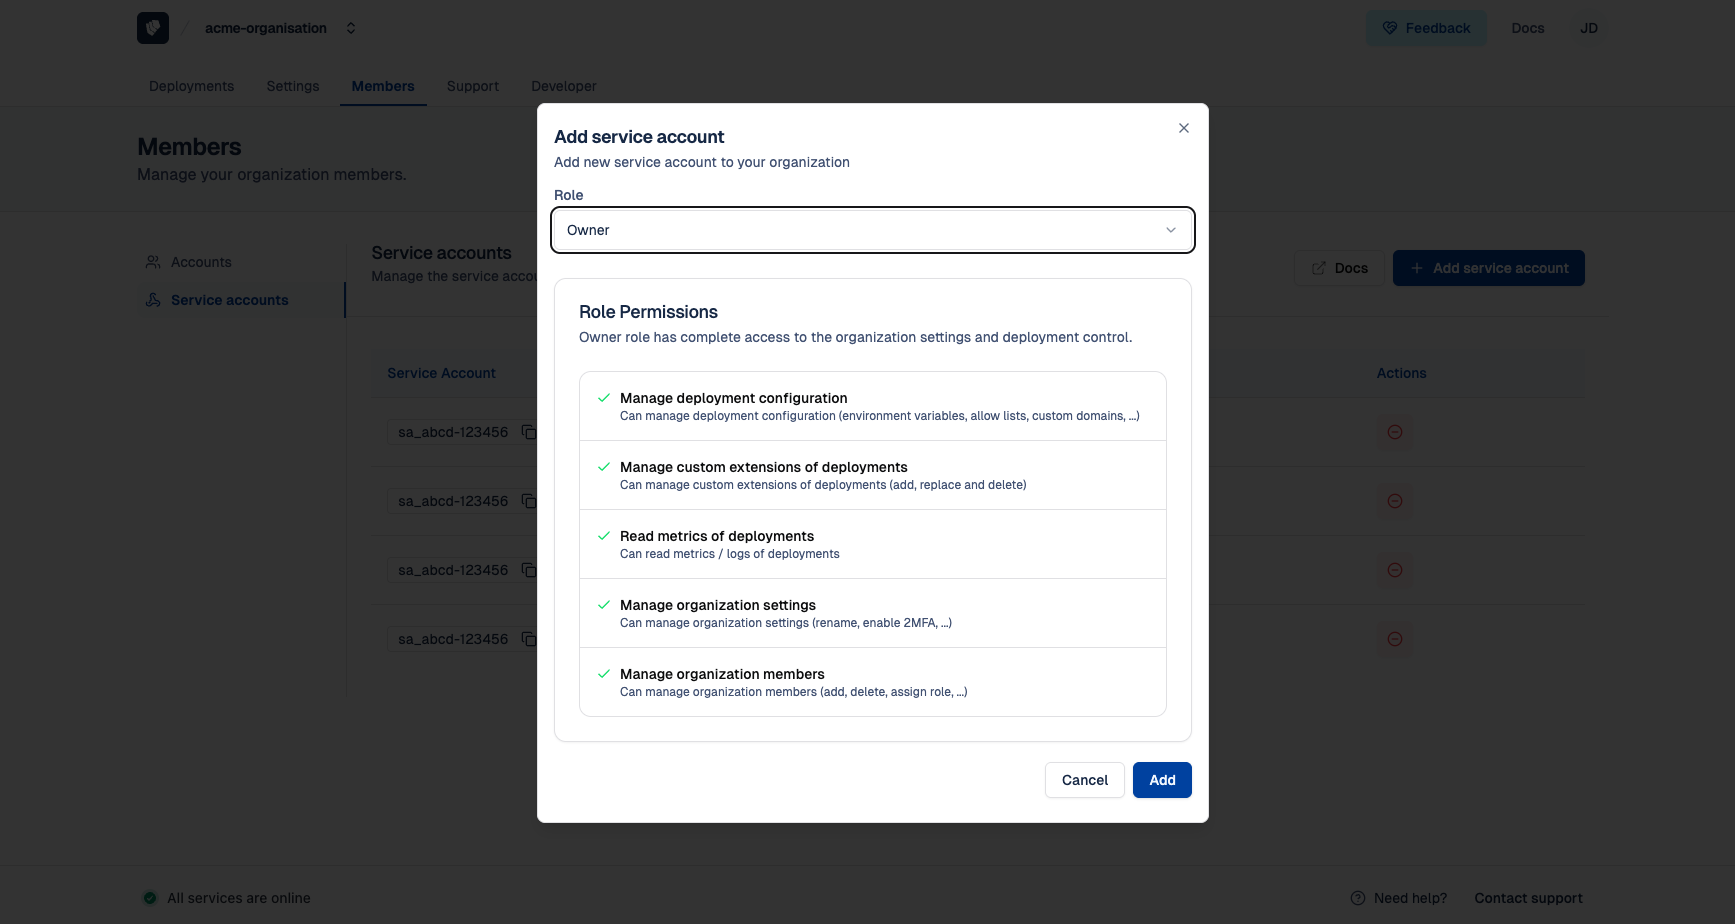Close the Add service account dialog
Screen dimensions: 1735x924
coord(1183,128)
